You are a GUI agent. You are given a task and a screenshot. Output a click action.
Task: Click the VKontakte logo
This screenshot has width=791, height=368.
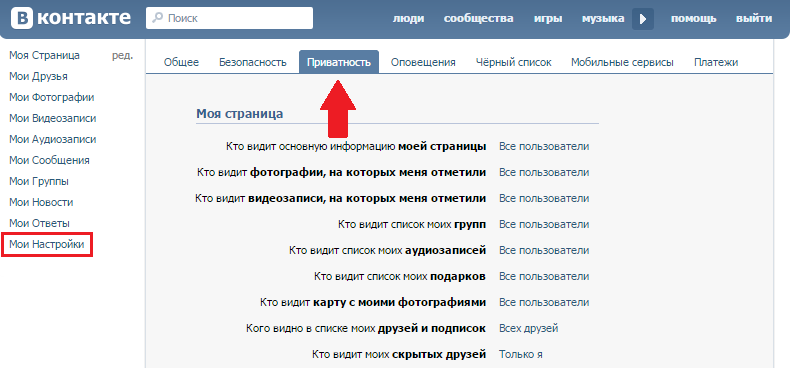[x=71, y=19]
